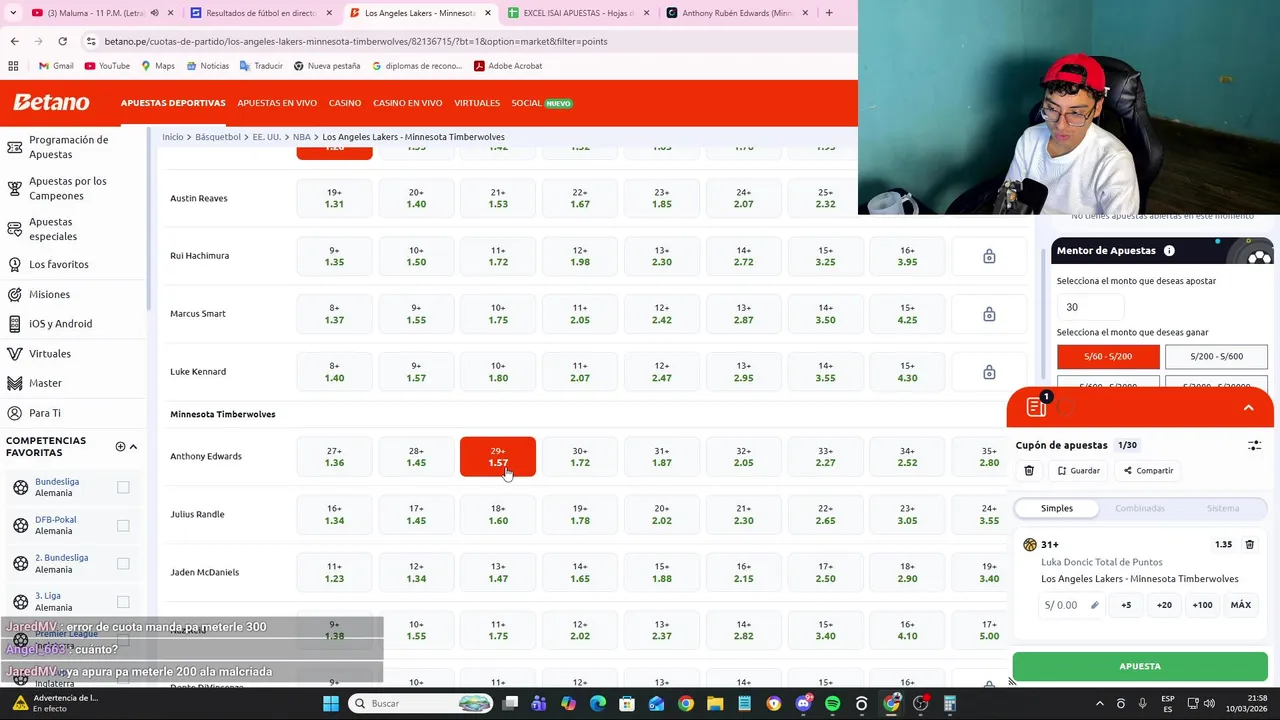The width and height of the screenshot is (1280, 720).
Task: Click the Mentor bet amount field showing 30
Action: coord(1090,307)
